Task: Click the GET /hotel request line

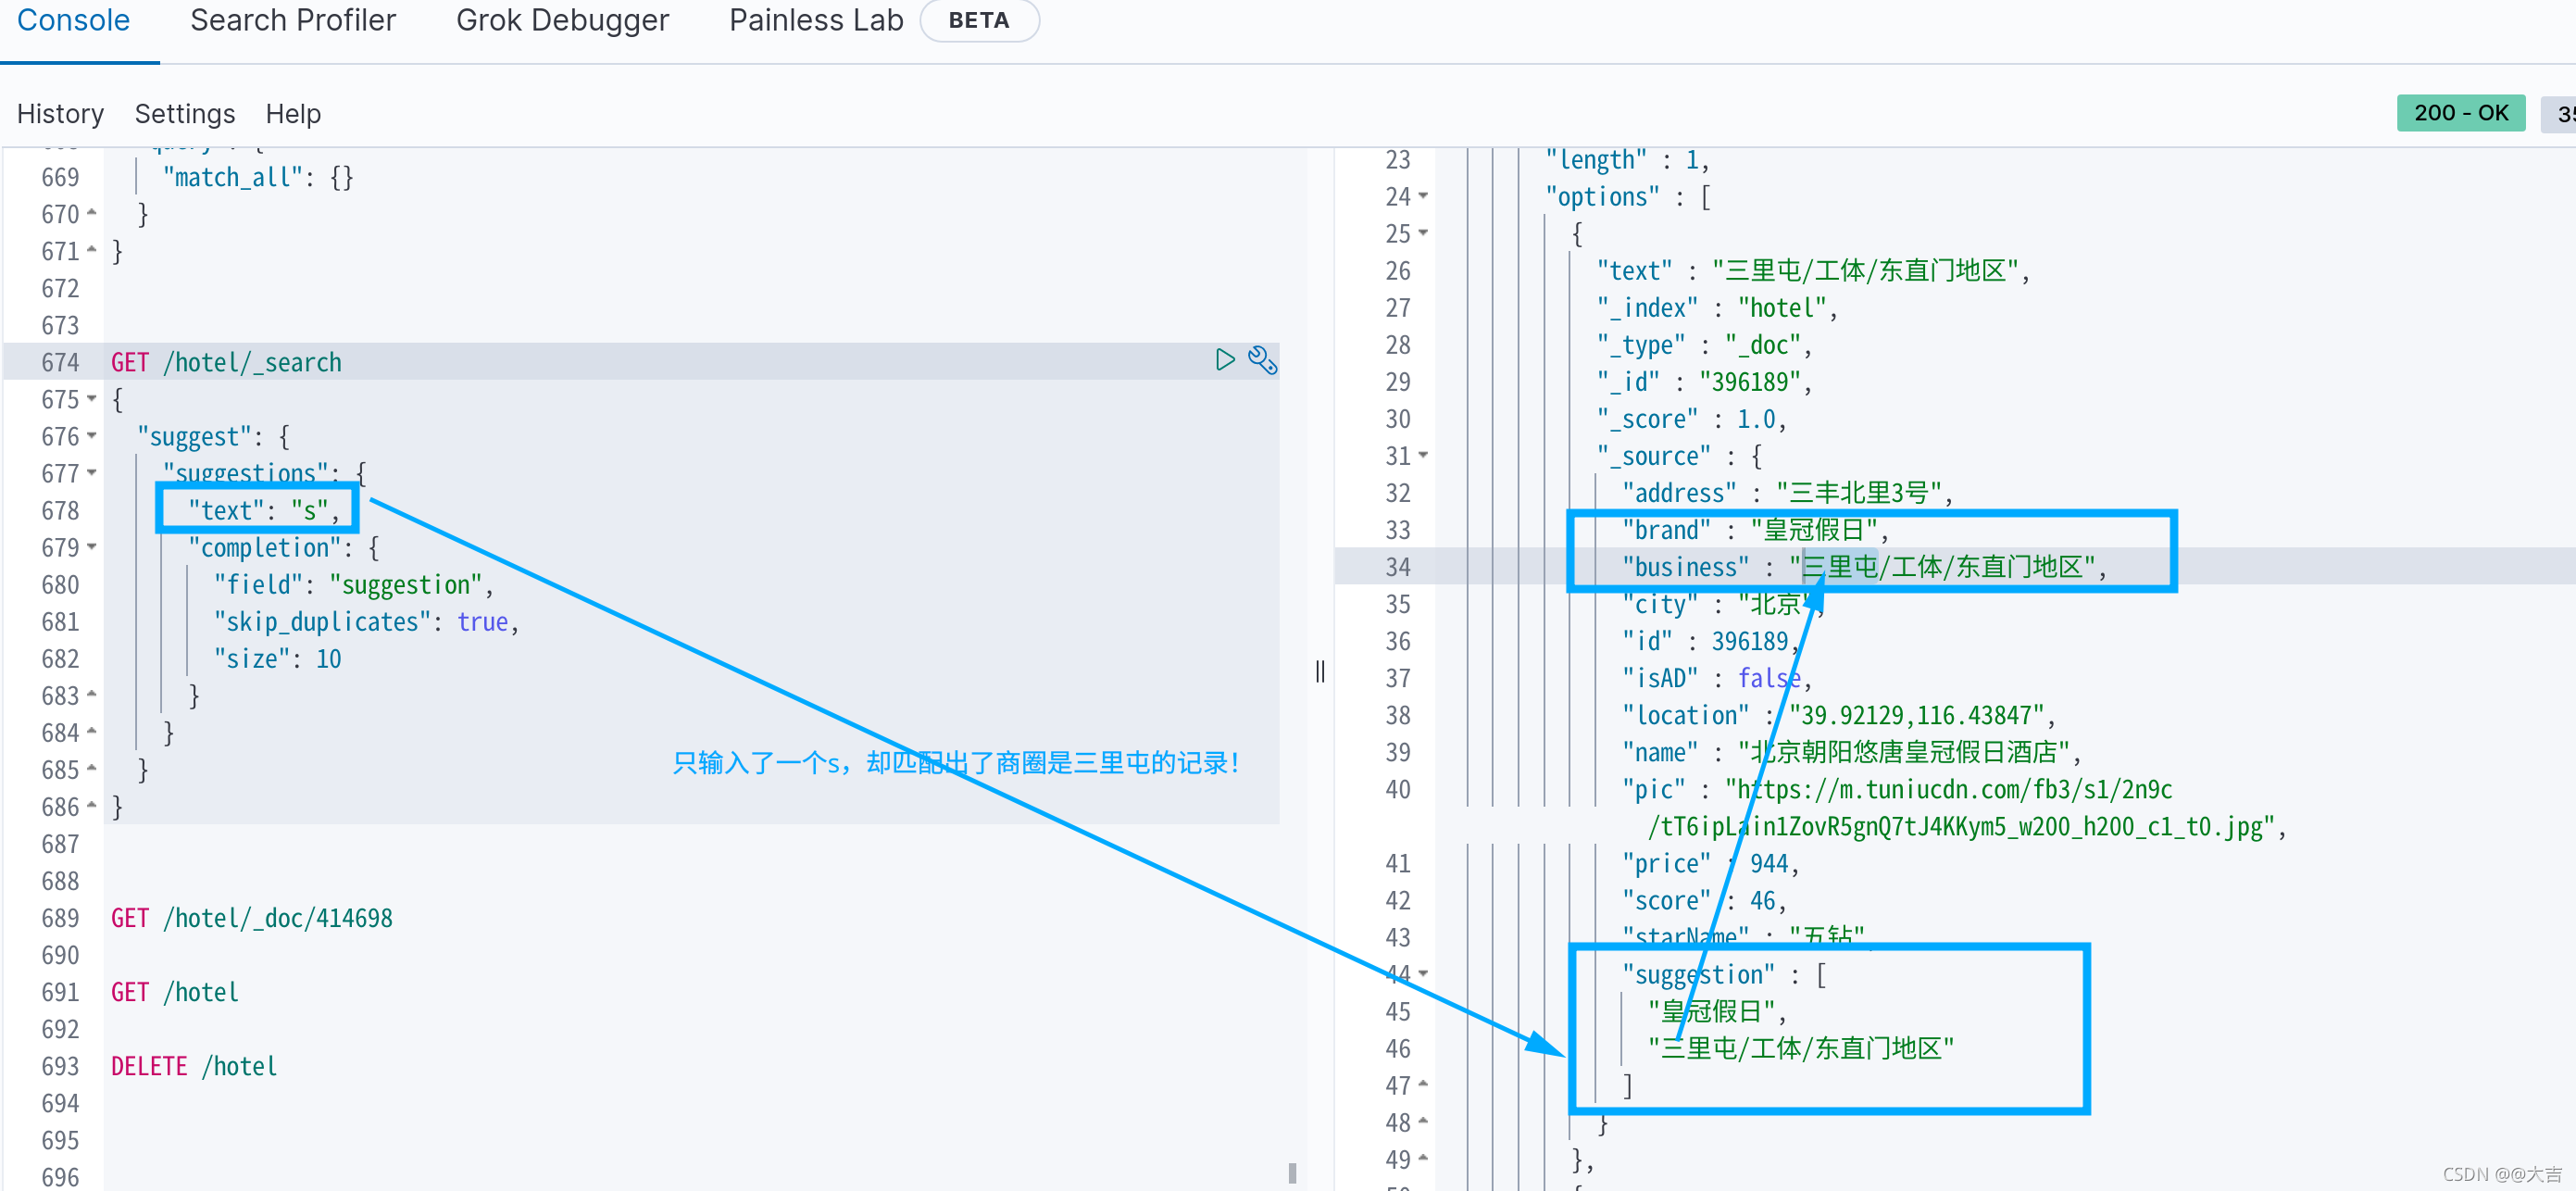Action: click(x=175, y=992)
